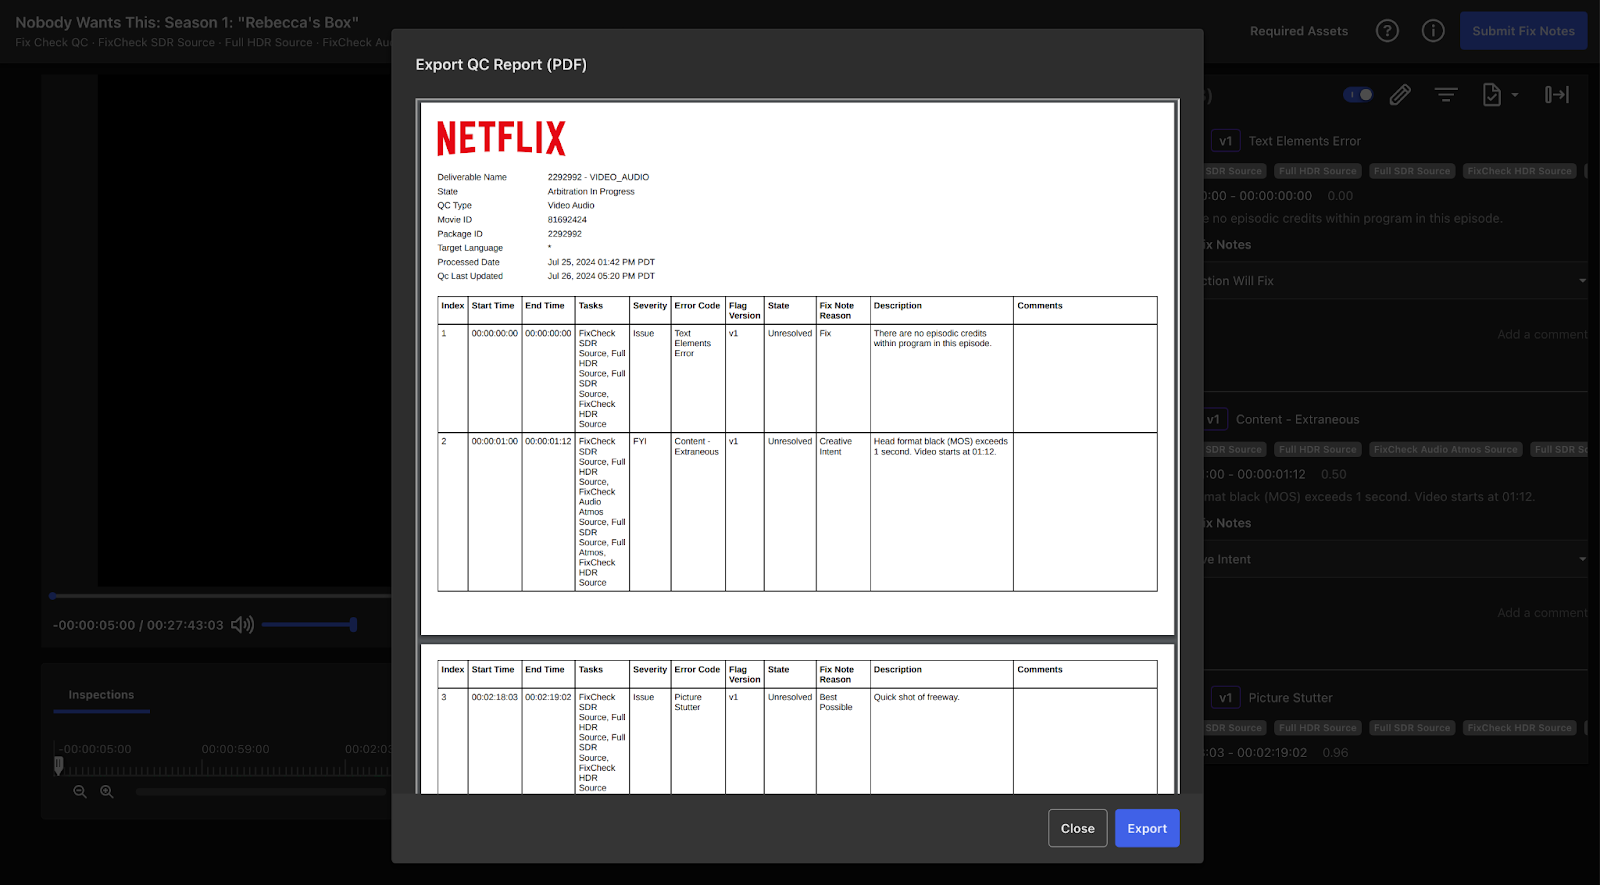Click v1 badge beside Picture Stutter
This screenshot has width=1600, height=885.
point(1225,698)
